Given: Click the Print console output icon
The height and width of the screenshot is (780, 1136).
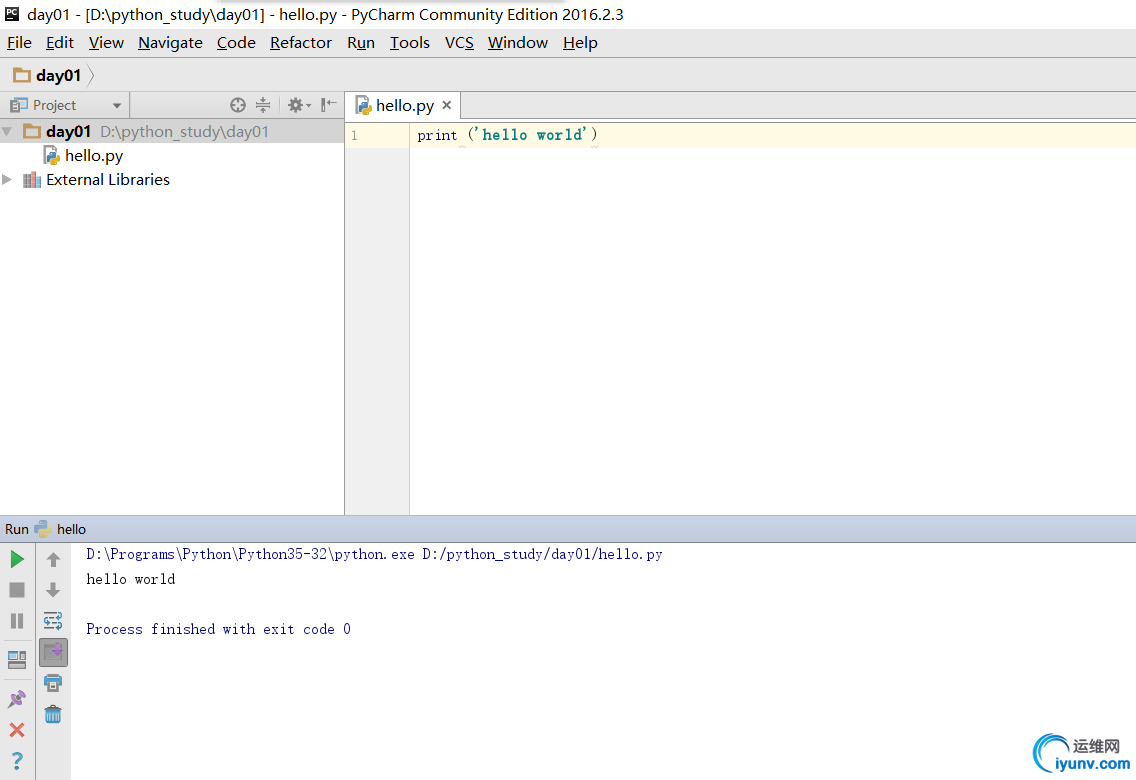Looking at the screenshot, I should pyautogui.click(x=53, y=683).
